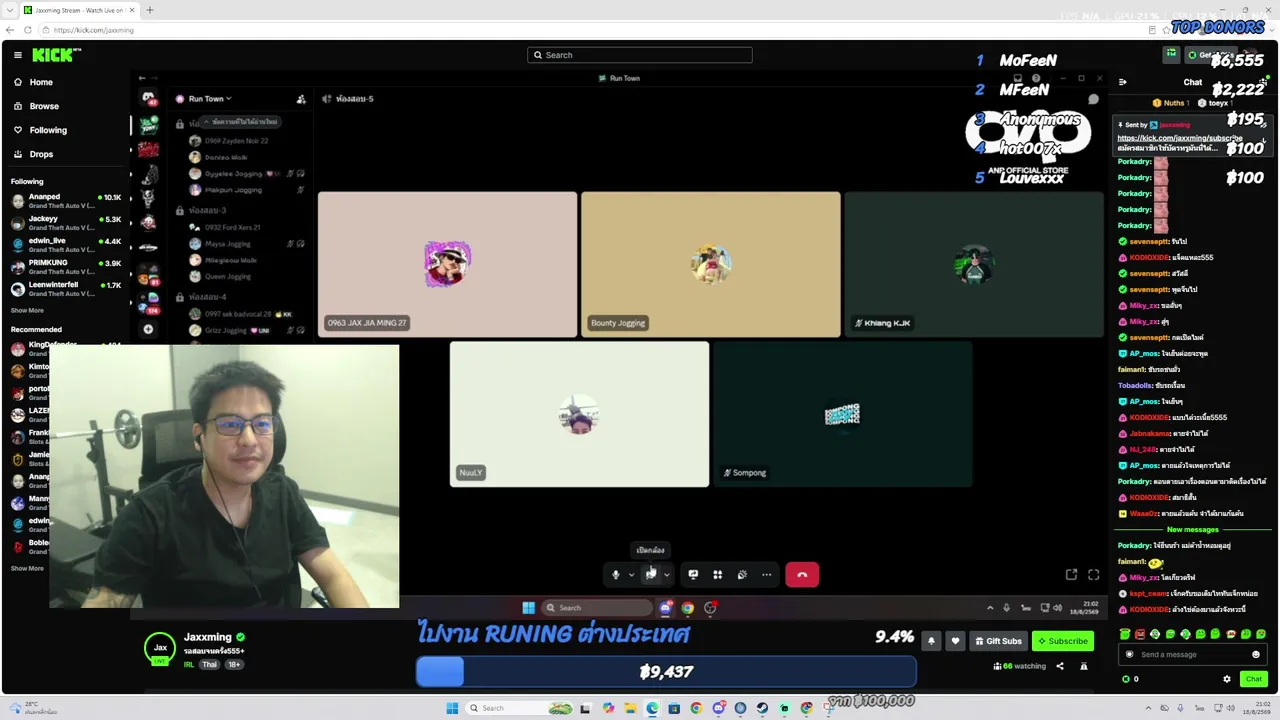Disconnect from the voice call

802,575
